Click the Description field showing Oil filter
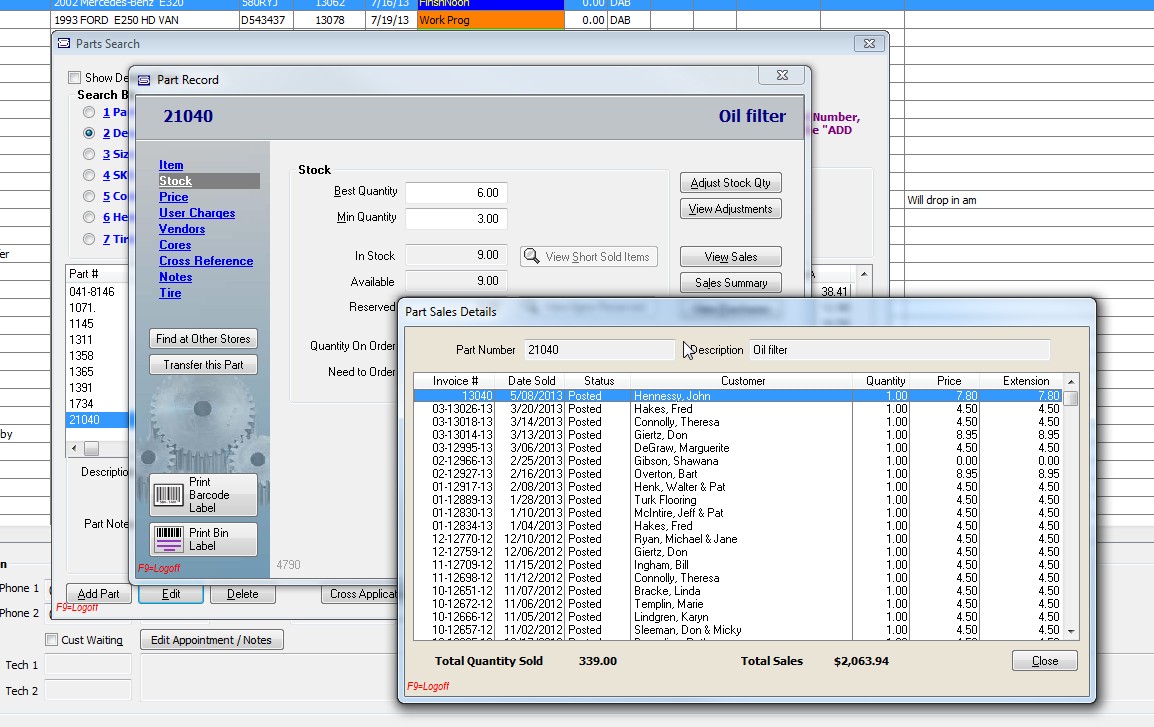 tap(899, 350)
